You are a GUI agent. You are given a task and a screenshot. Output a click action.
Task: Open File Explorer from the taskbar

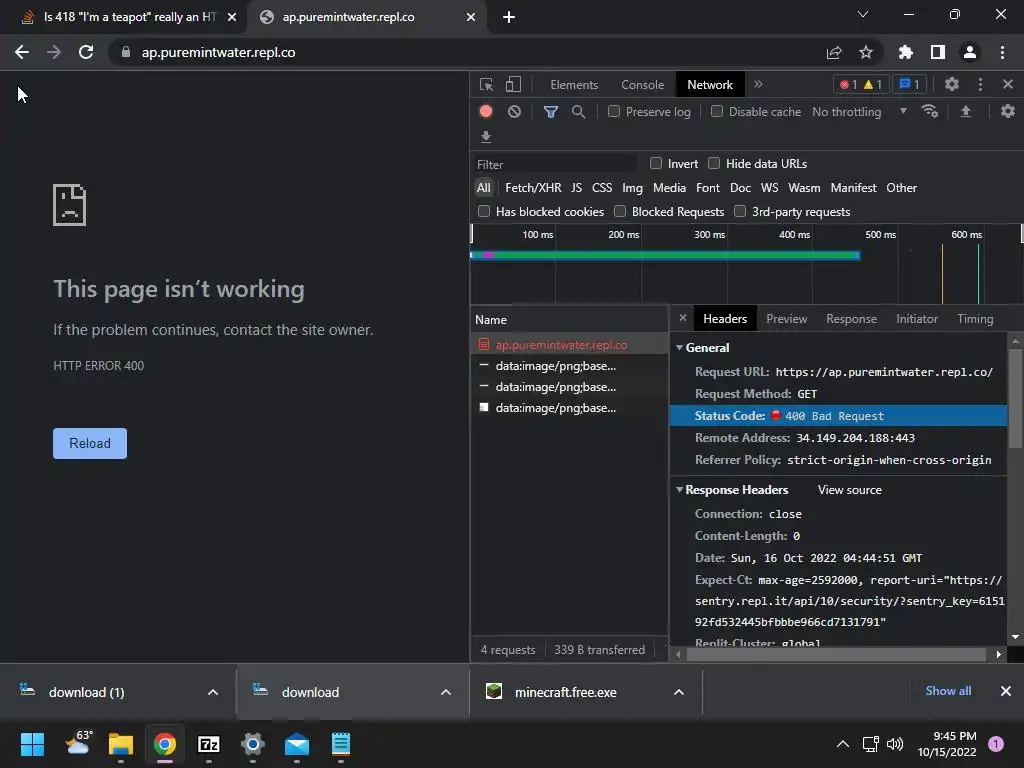(x=121, y=744)
